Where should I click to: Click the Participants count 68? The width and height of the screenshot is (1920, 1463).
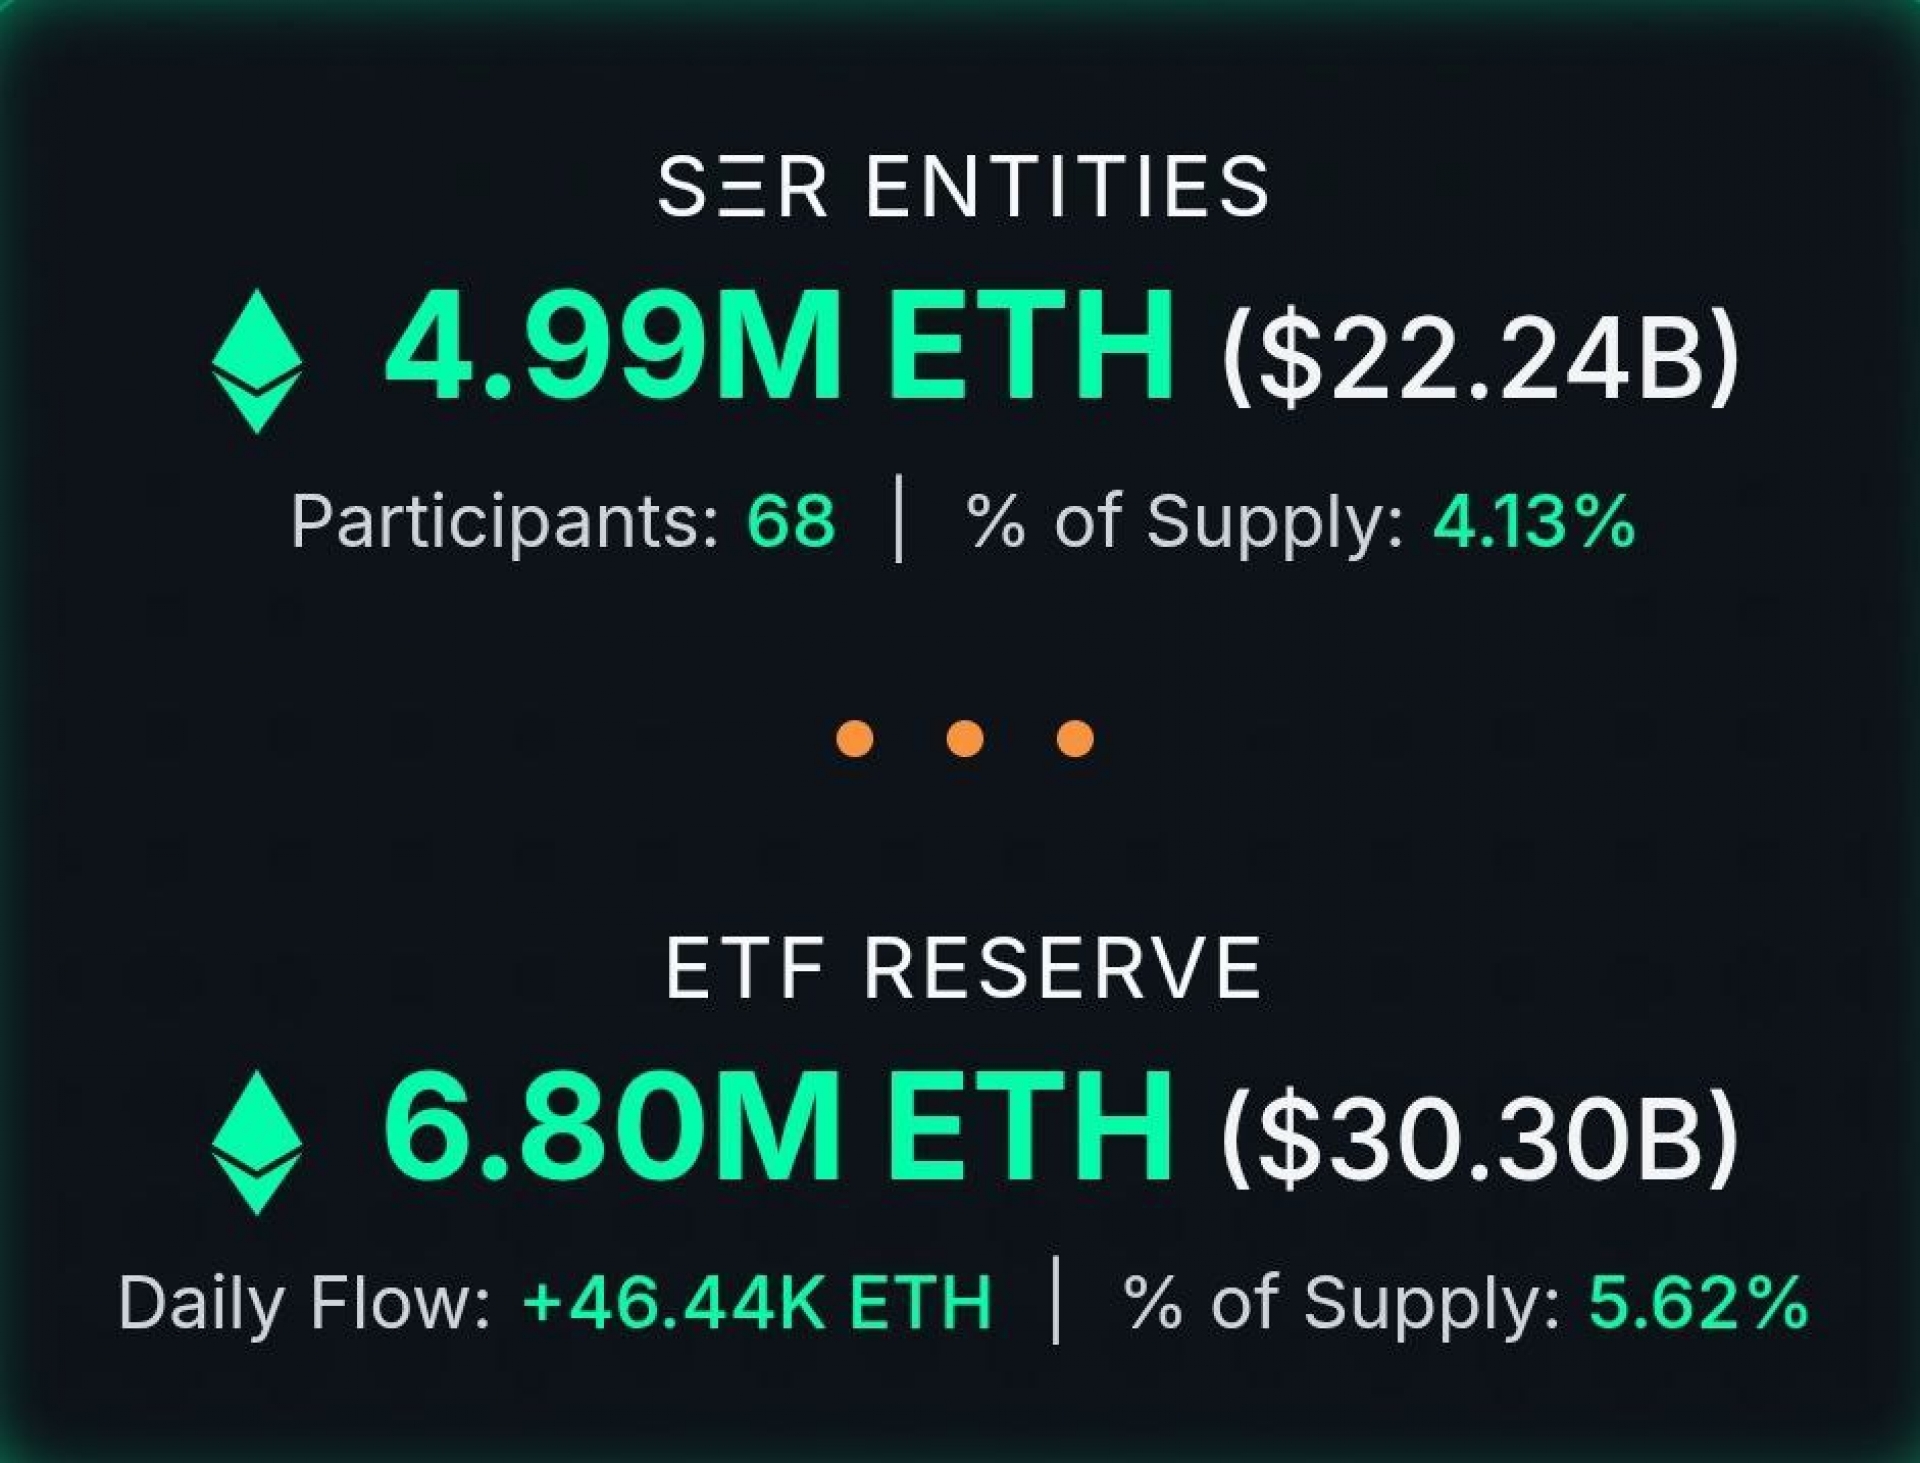(x=791, y=521)
